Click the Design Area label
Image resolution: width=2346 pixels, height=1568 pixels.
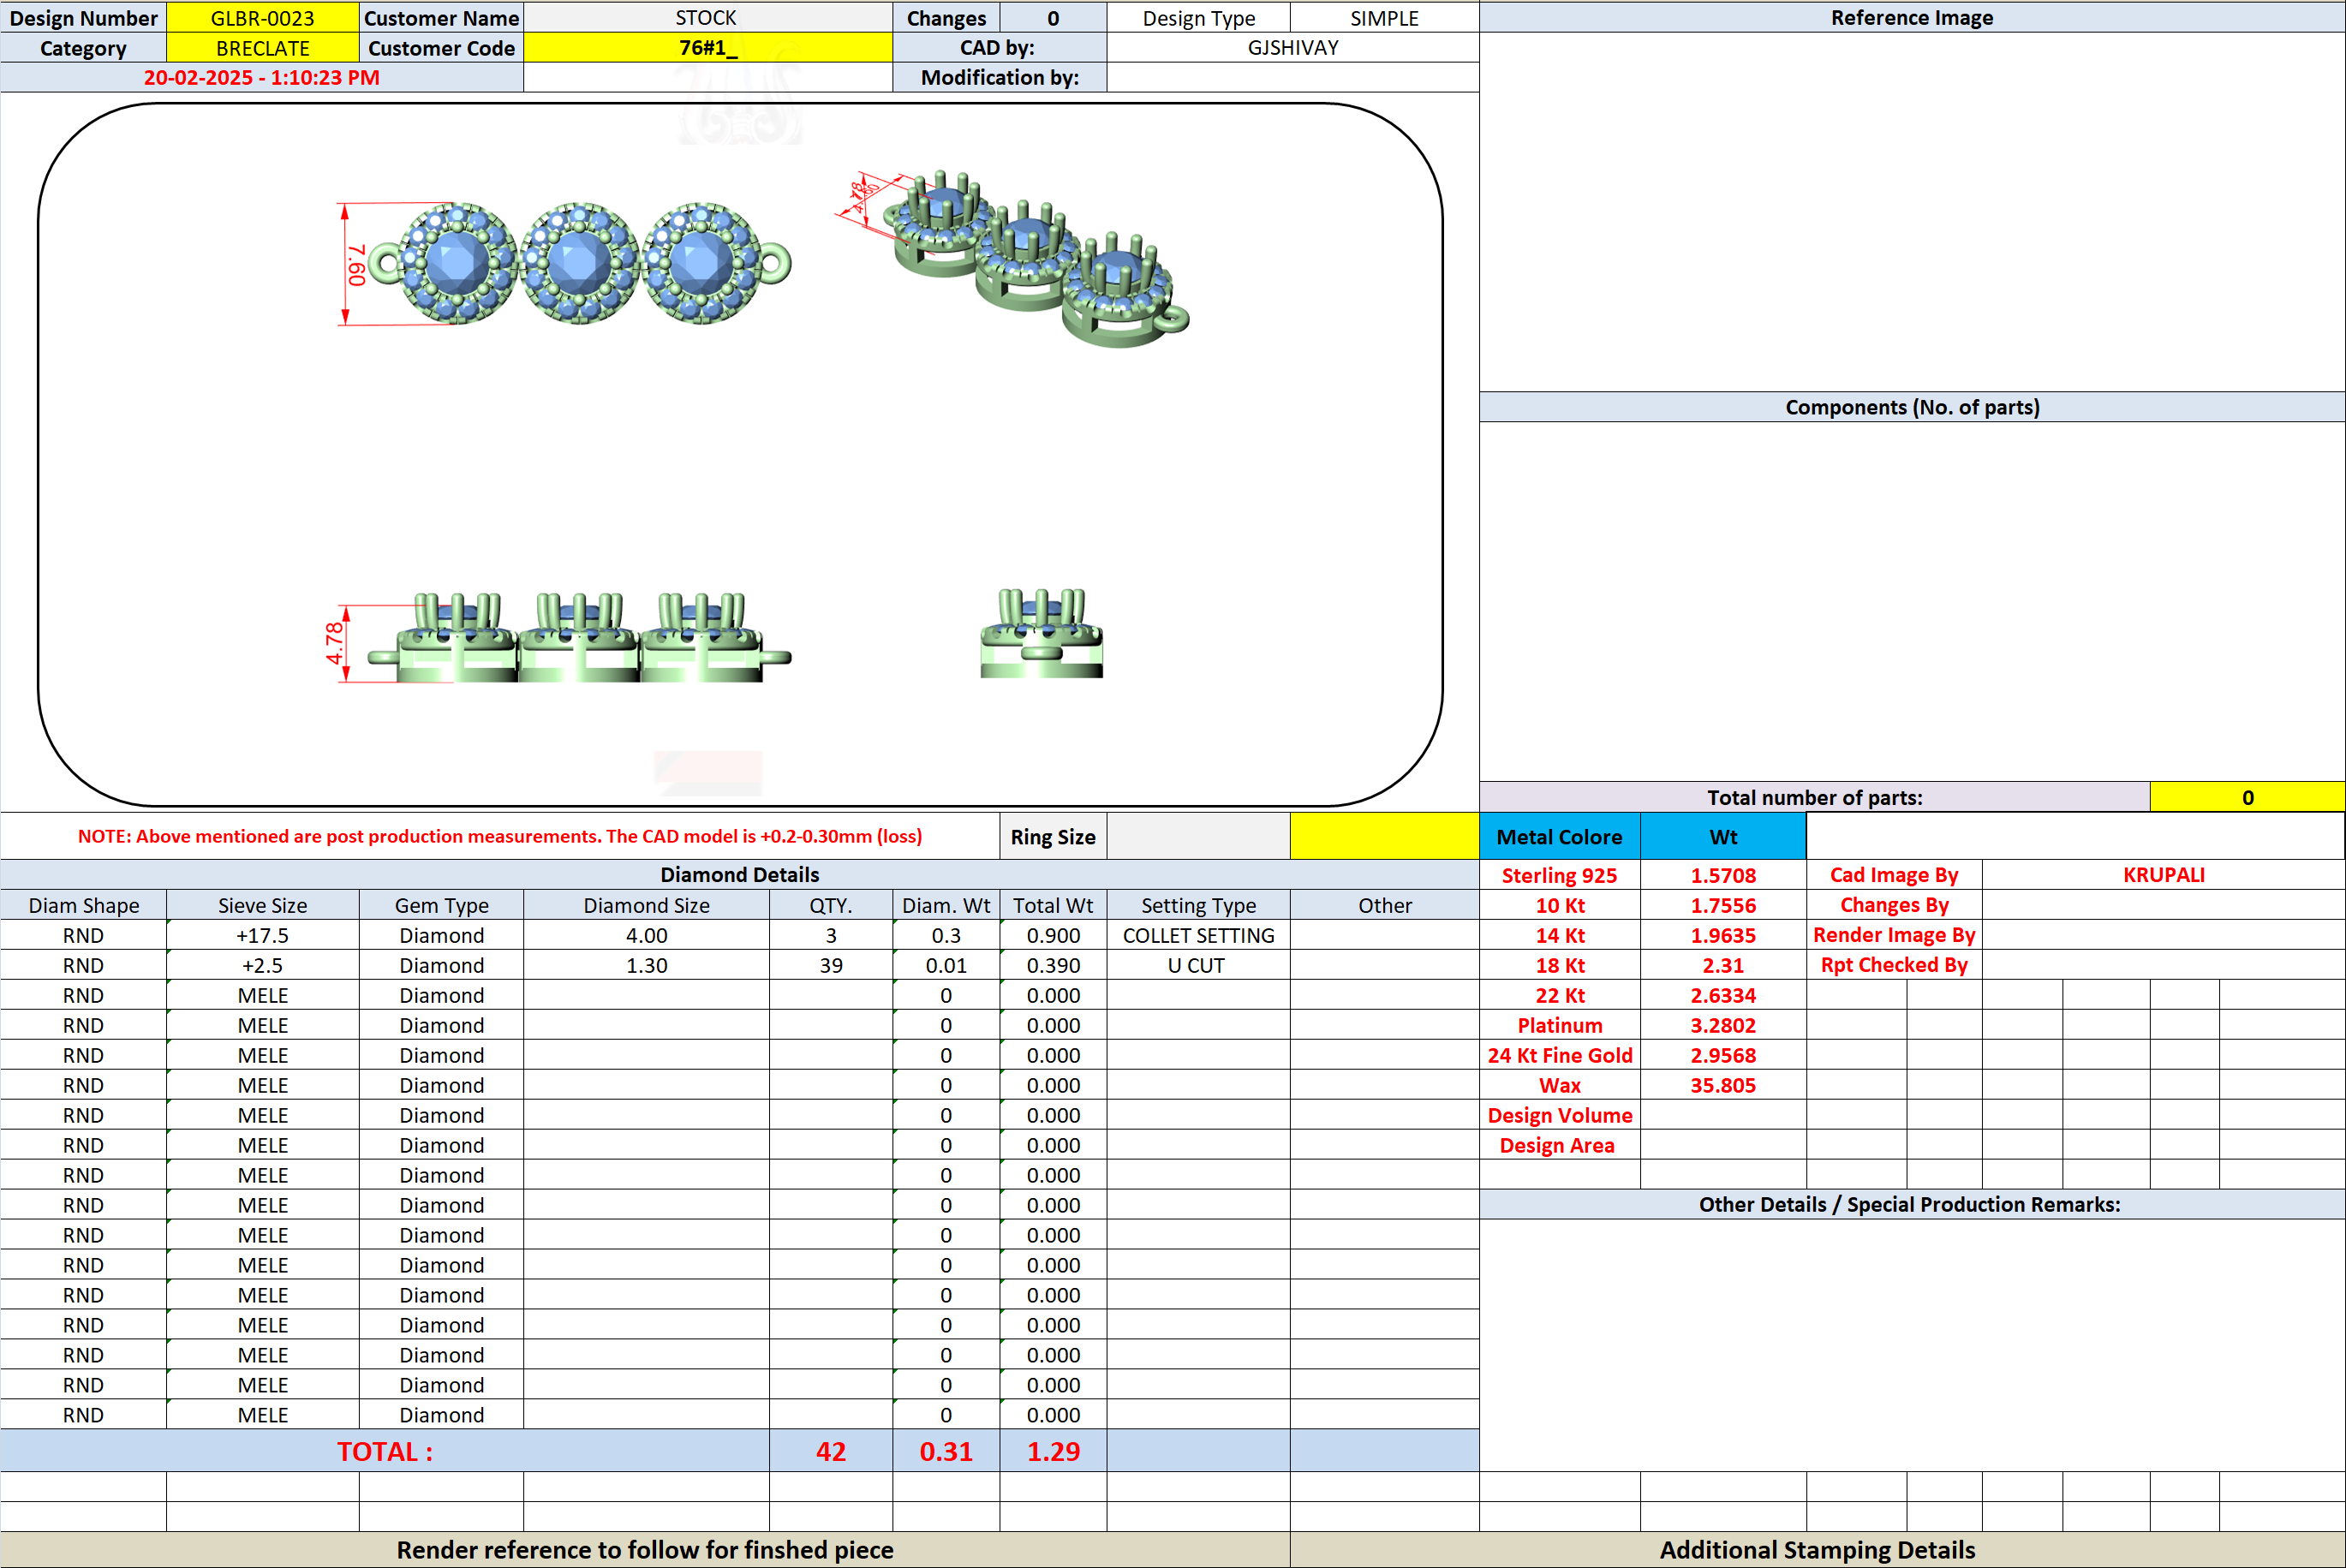pyautogui.click(x=1559, y=1145)
